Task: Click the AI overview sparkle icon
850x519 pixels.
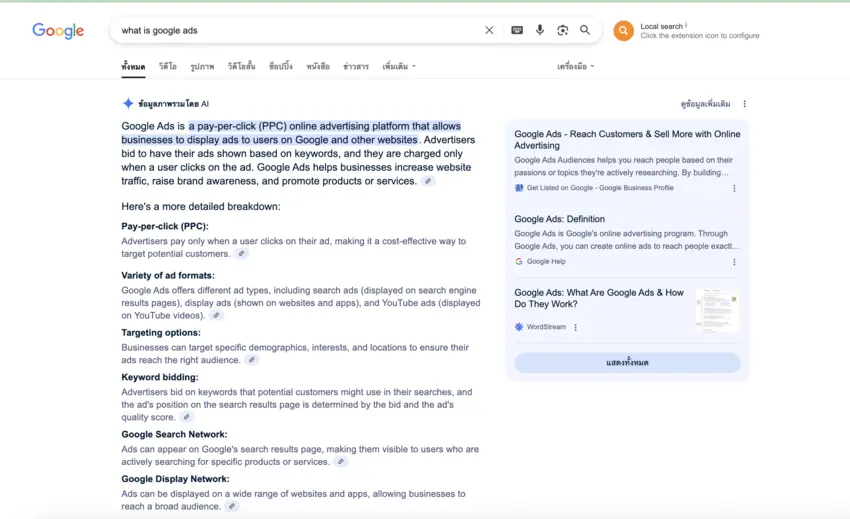Action: point(128,104)
